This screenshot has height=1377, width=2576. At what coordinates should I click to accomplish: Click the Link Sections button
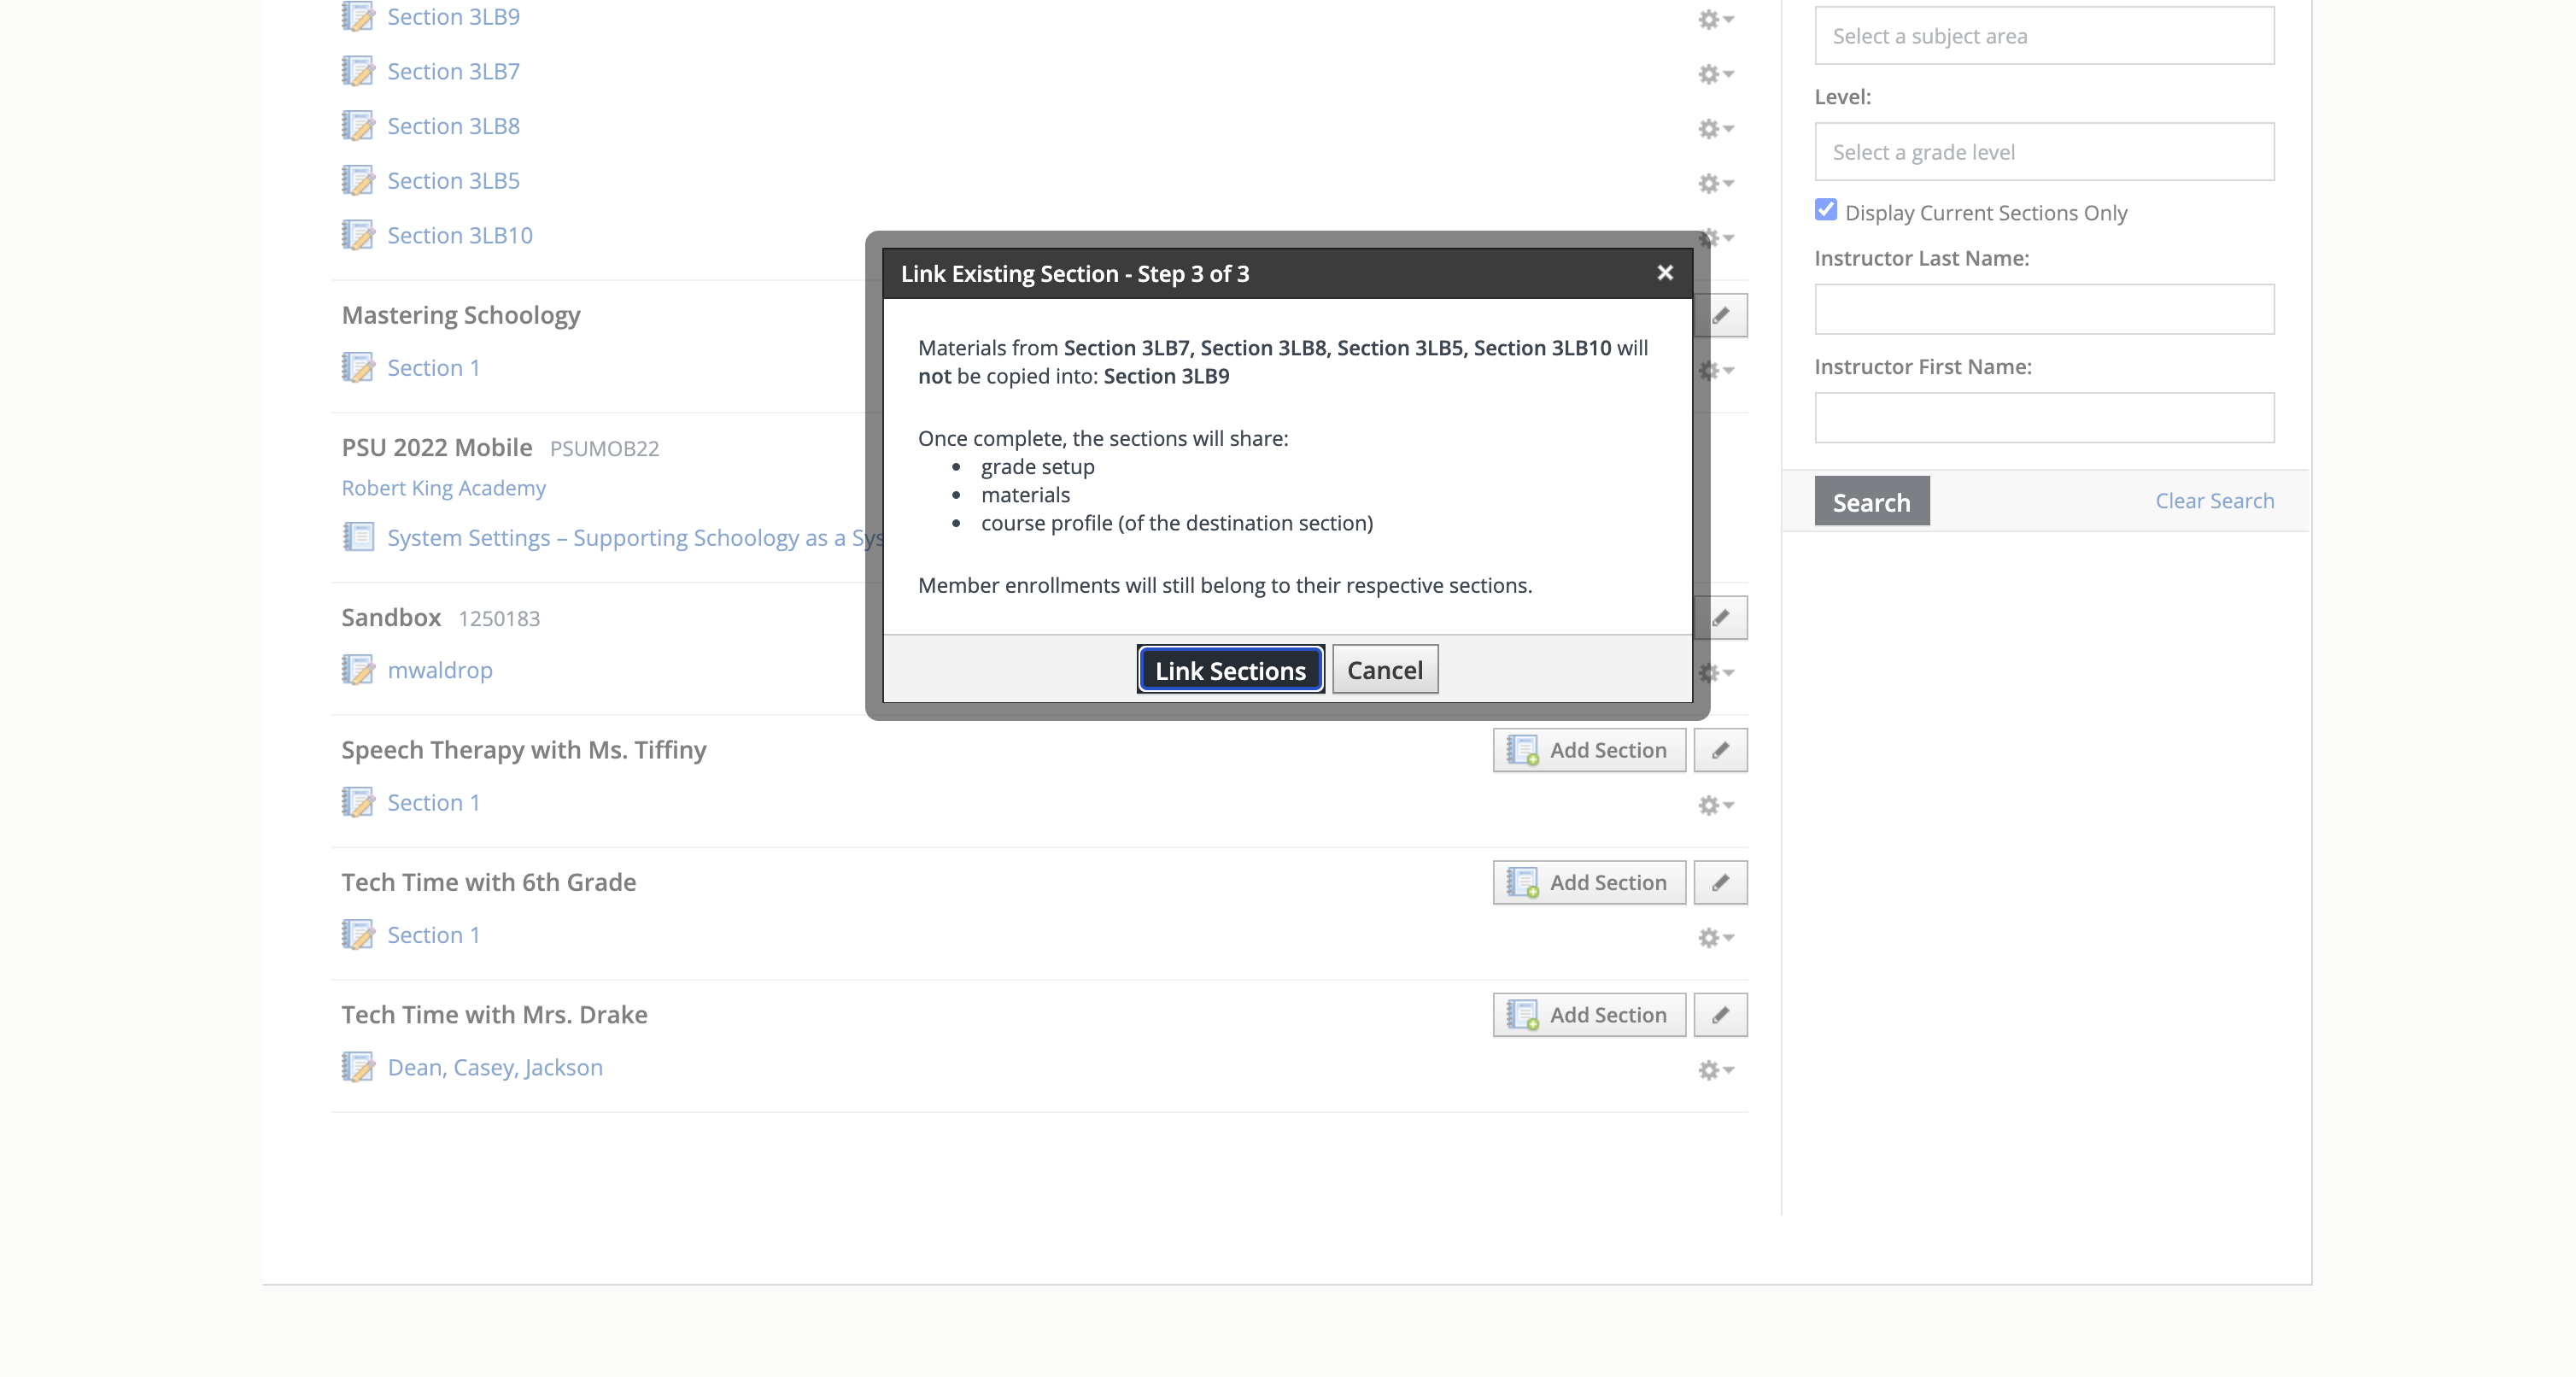click(1230, 669)
